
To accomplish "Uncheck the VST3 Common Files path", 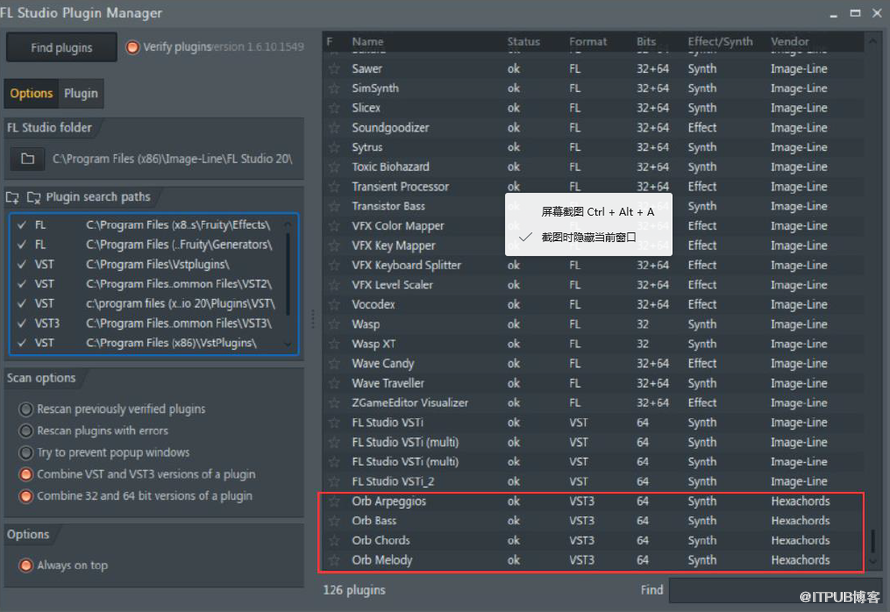I will click(22, 324).
